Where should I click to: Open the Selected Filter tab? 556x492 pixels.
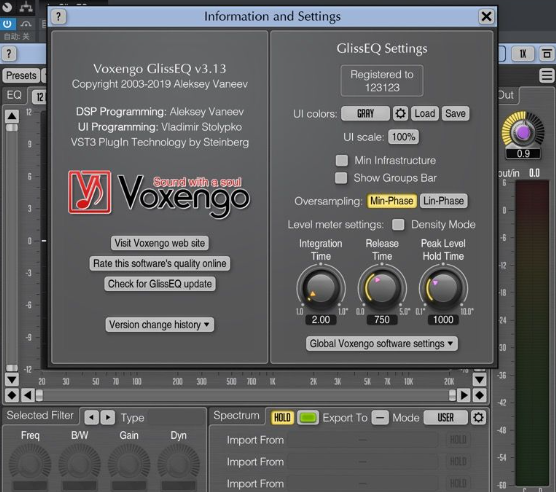[x=40, y=415]
